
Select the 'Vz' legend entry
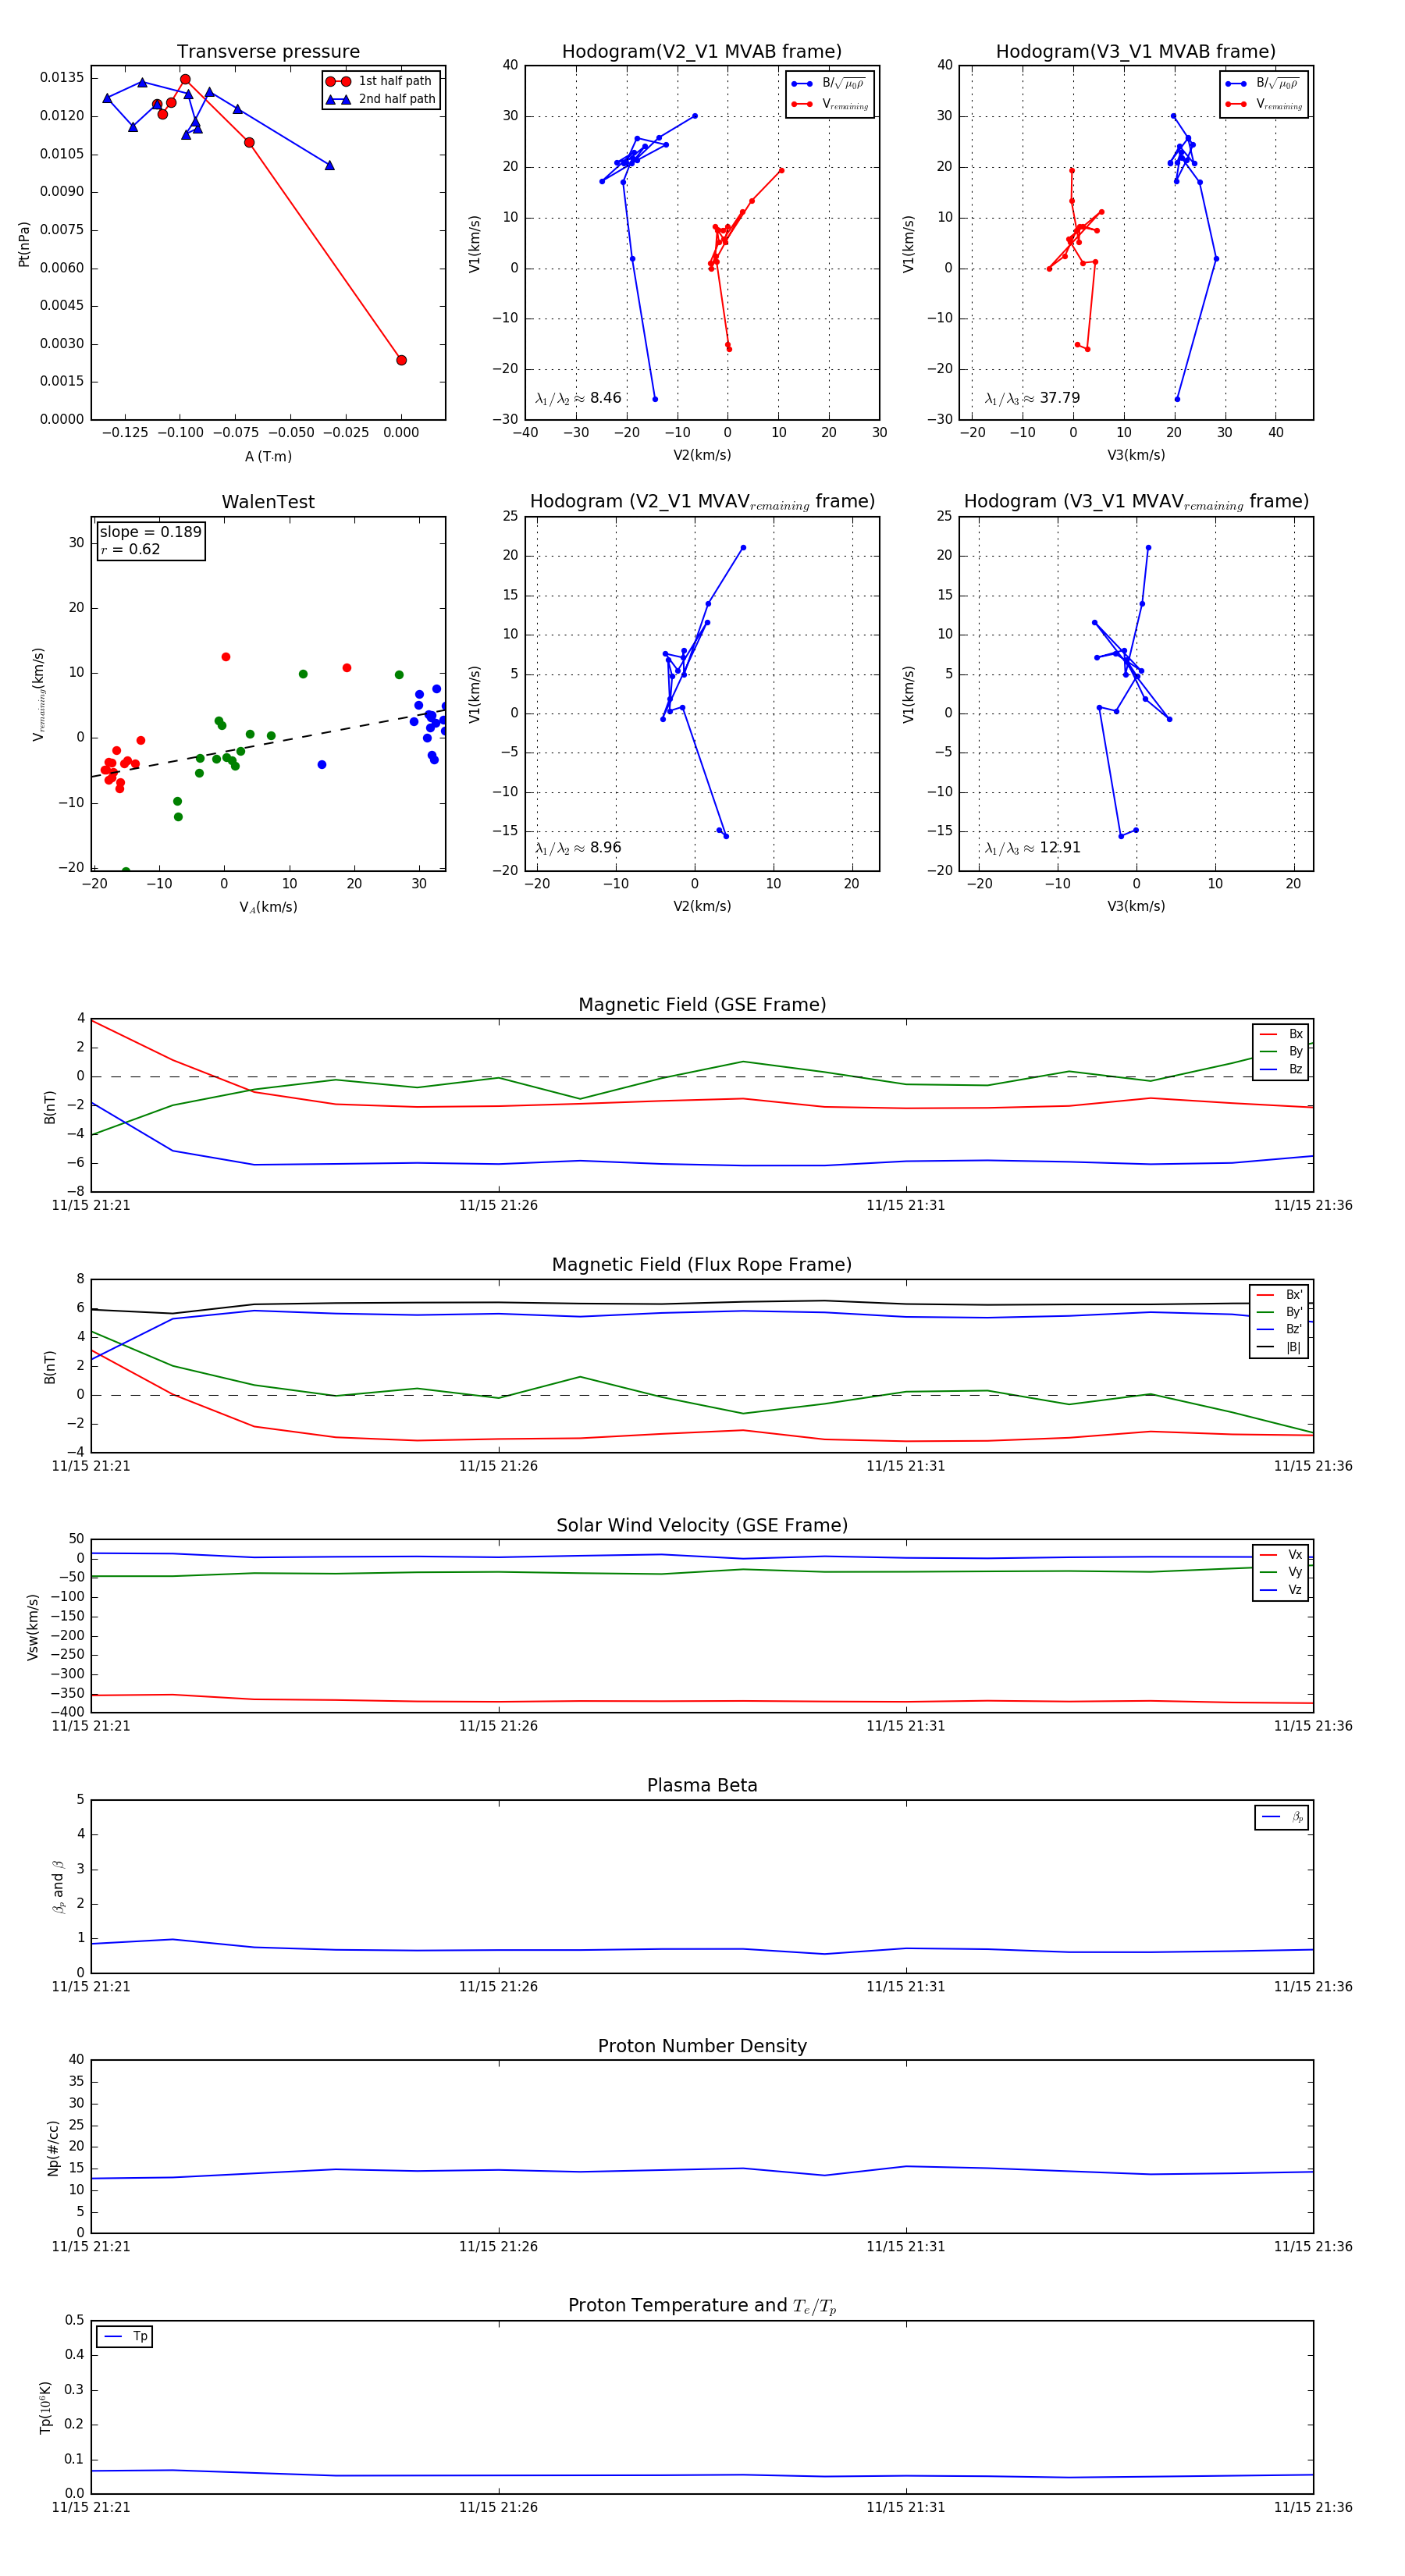(x=1281, y=1590)
